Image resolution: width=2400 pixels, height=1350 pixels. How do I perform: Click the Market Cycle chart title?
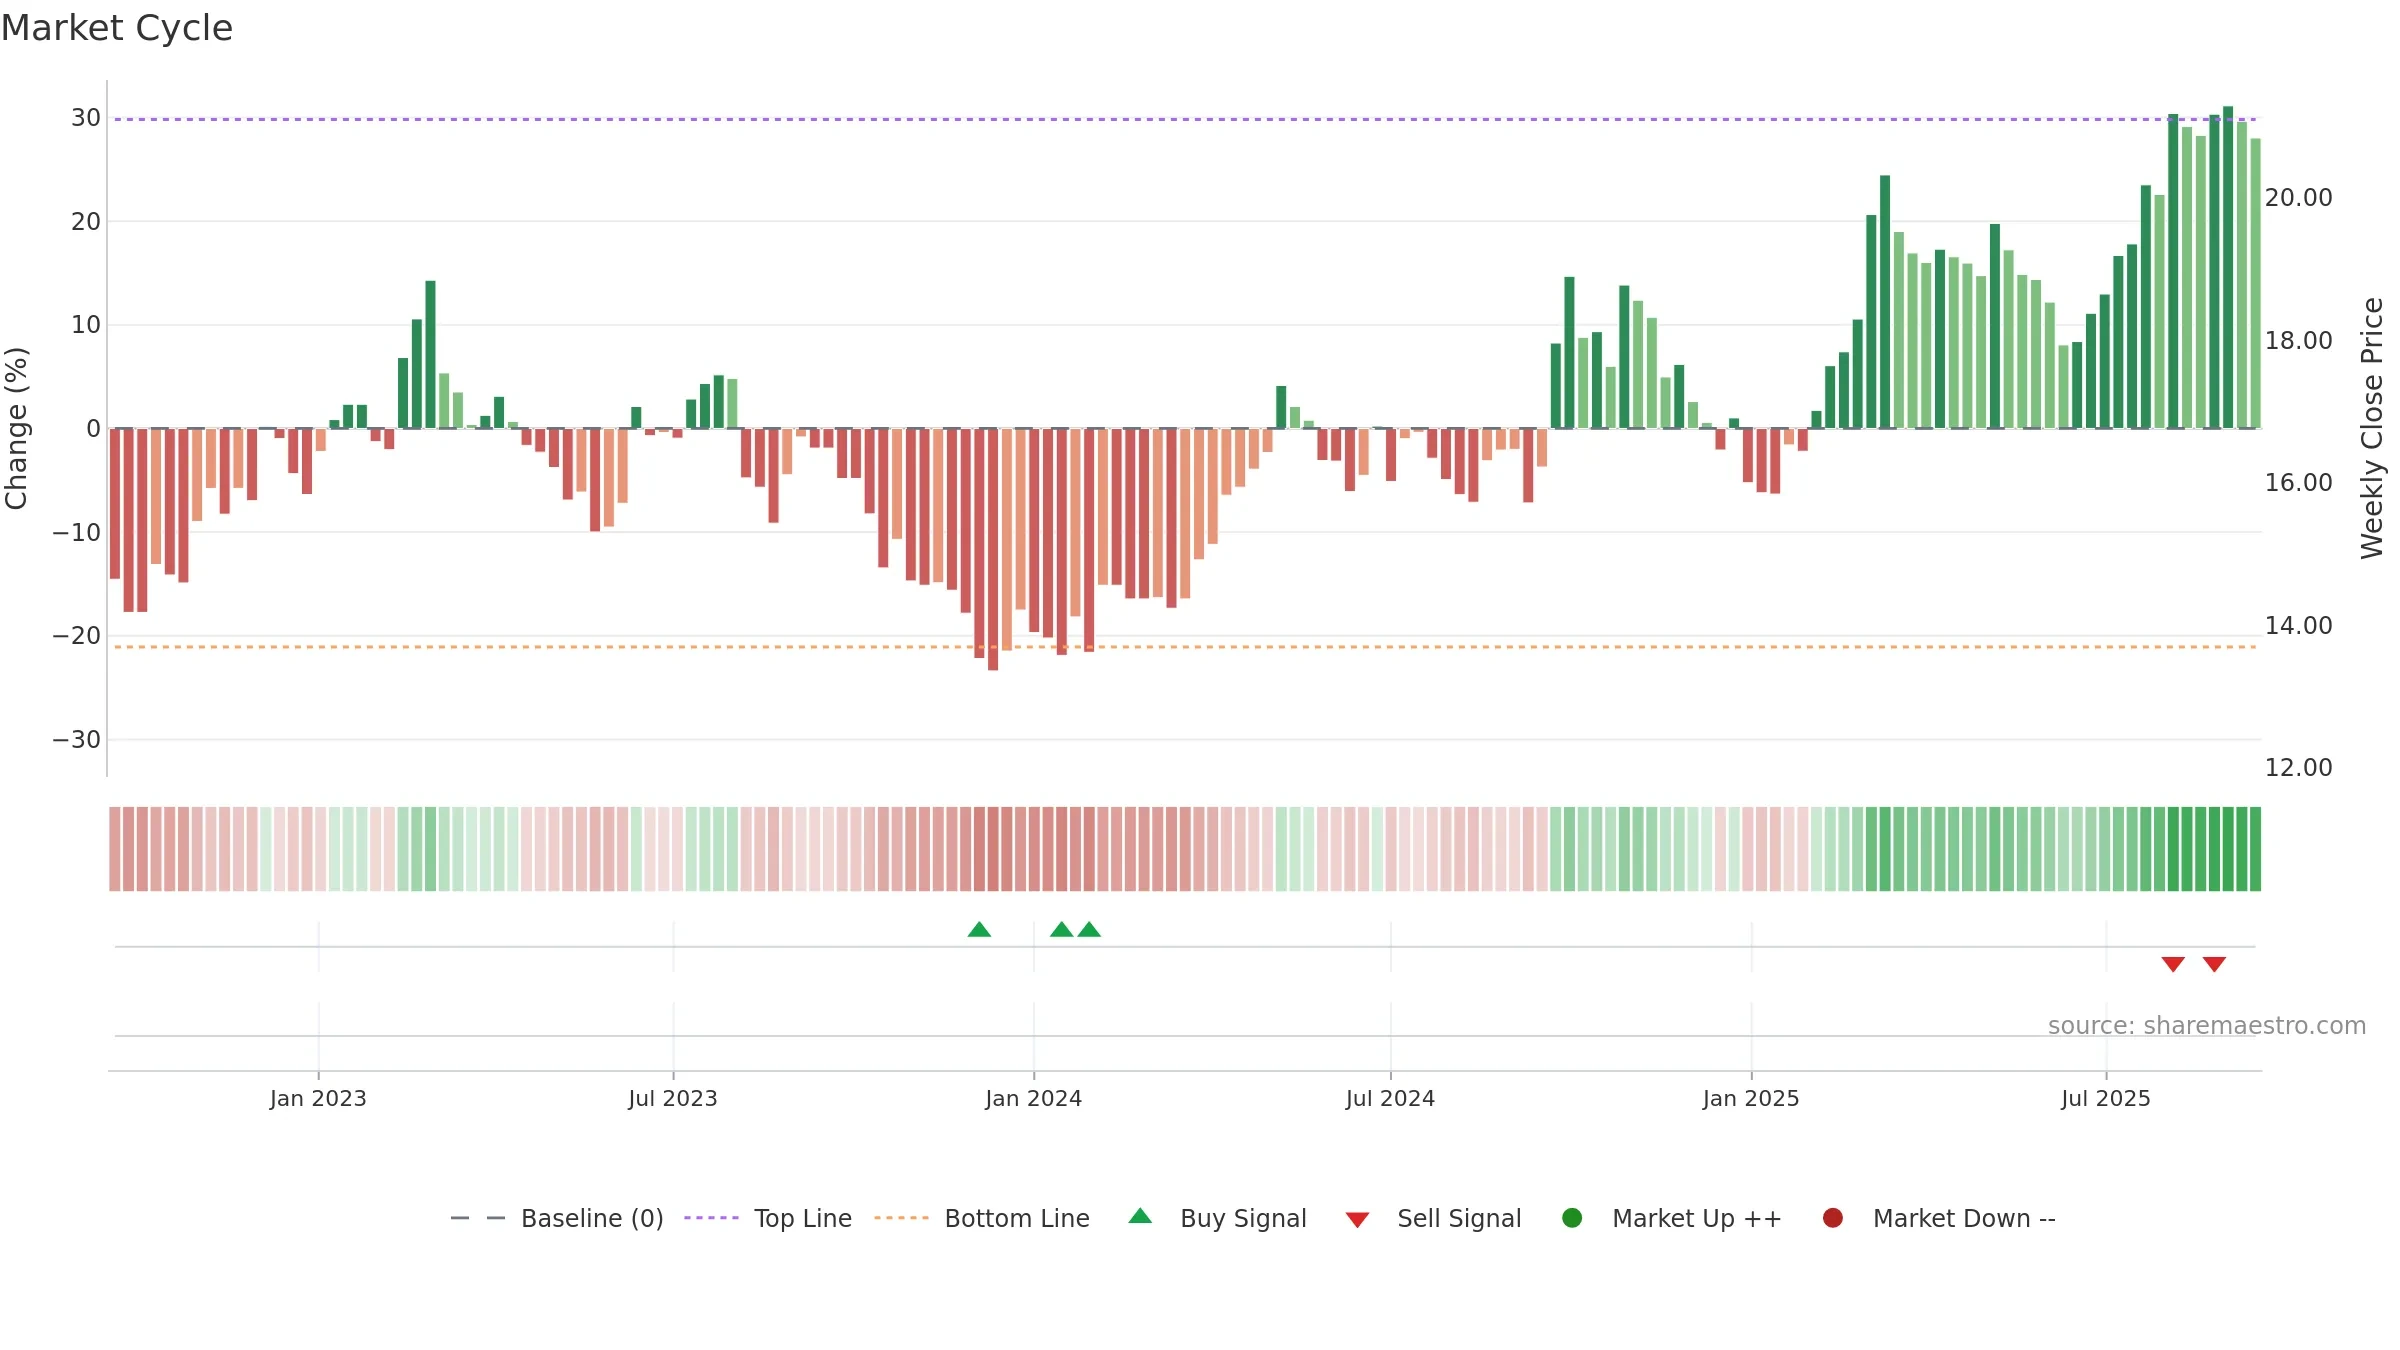click(117, 28)
